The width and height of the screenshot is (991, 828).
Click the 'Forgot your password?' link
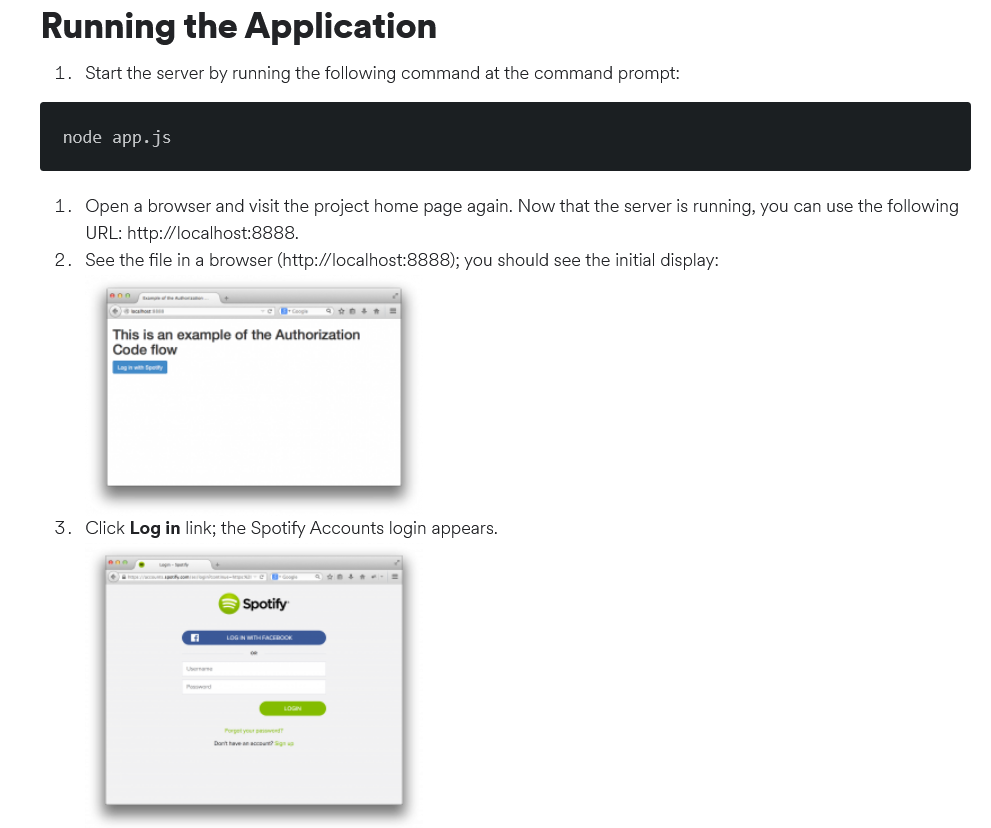coord(253,731)
